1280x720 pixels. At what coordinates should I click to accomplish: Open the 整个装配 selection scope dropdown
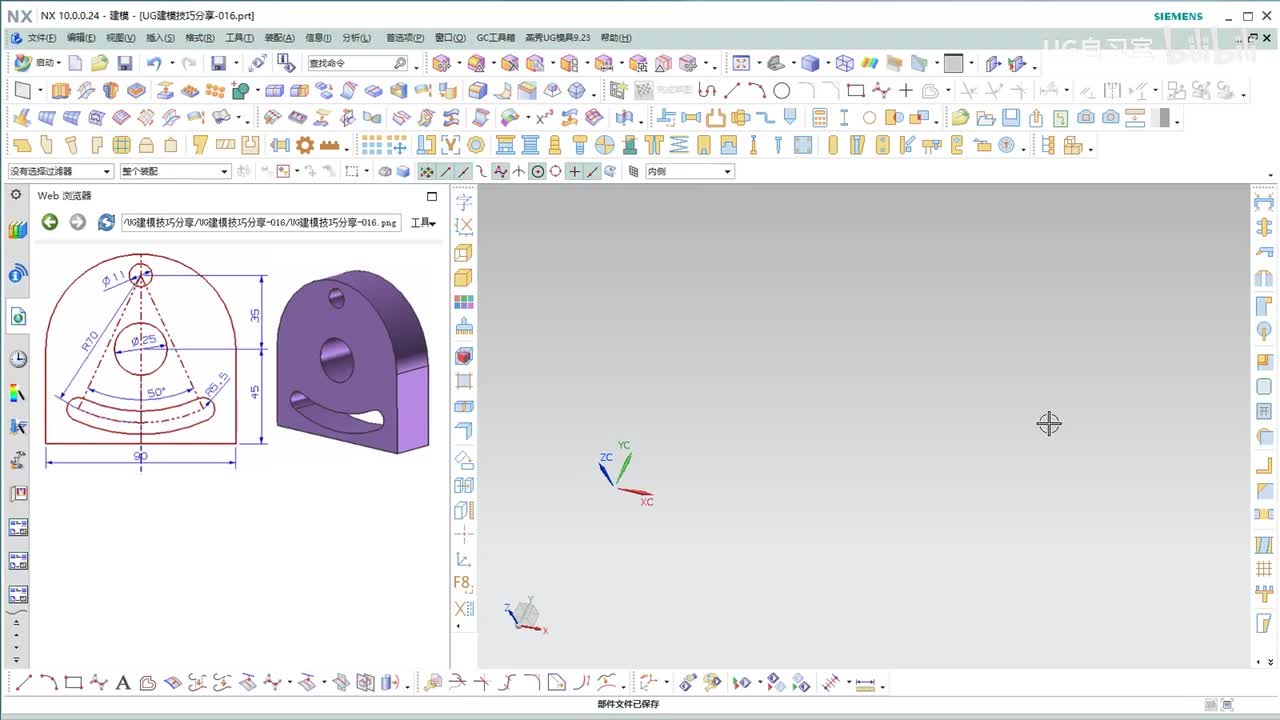[x=175, y=171]
